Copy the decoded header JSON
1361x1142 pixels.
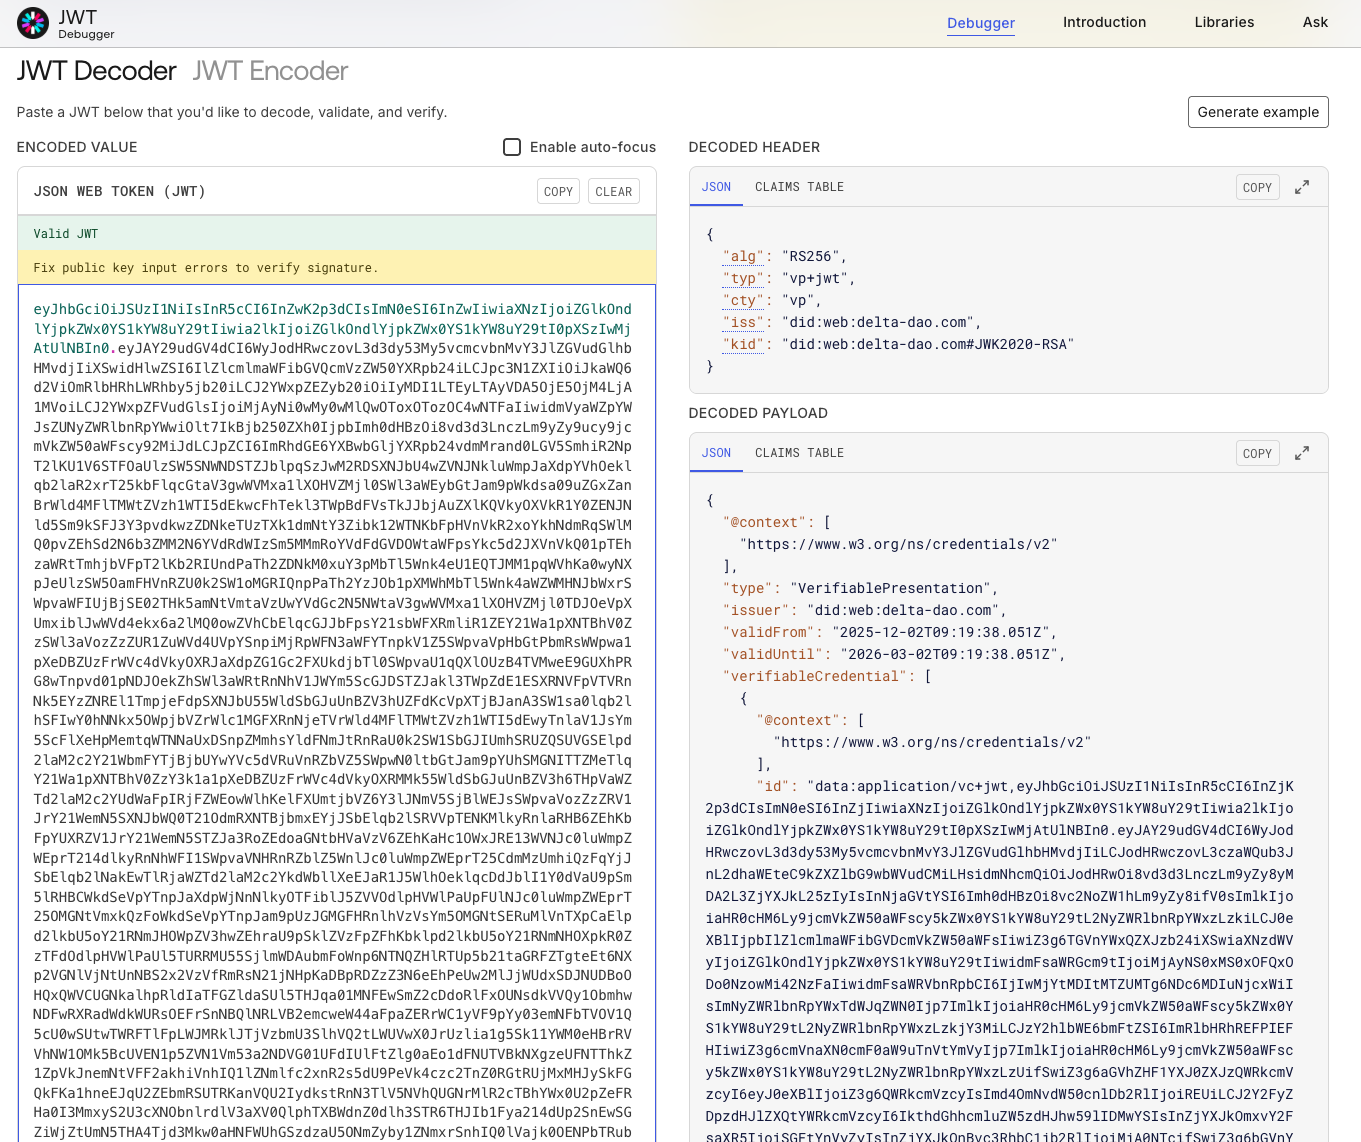click(x=1257, y=187)
